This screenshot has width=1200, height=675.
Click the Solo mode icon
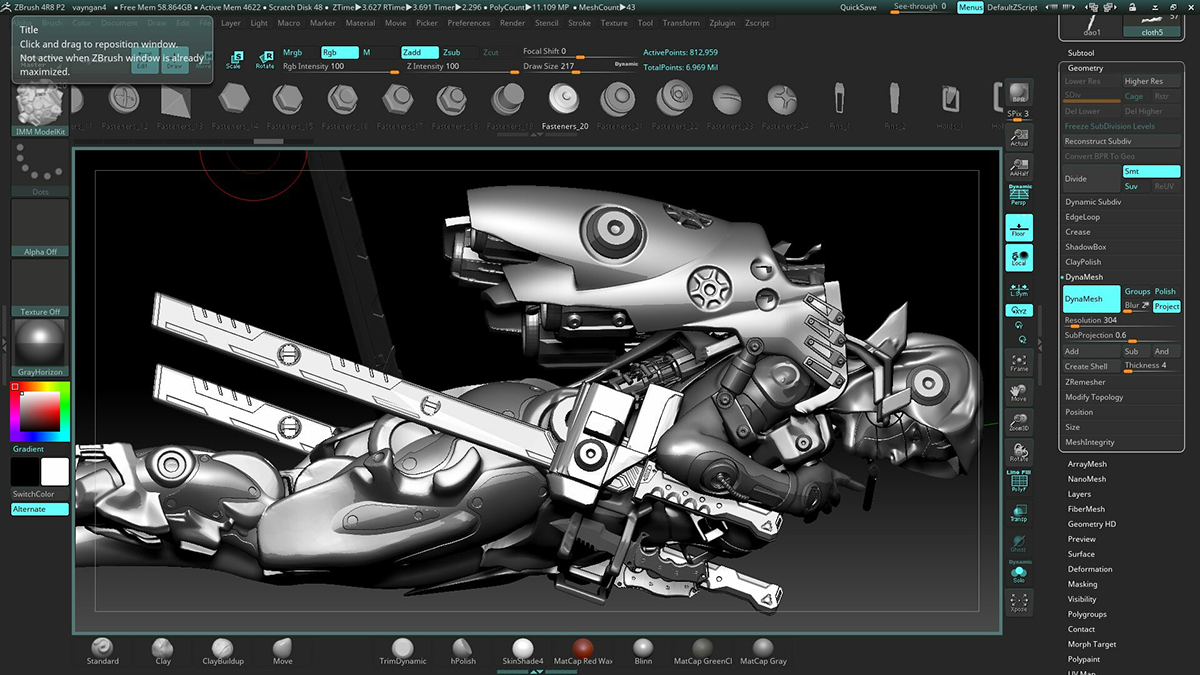pos(1019,571)
